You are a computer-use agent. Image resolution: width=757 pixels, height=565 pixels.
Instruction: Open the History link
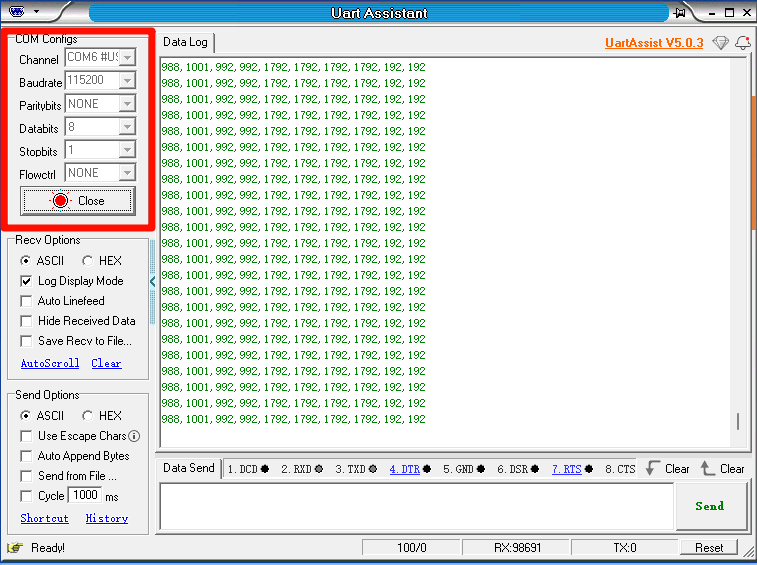(x=107, y=518)
